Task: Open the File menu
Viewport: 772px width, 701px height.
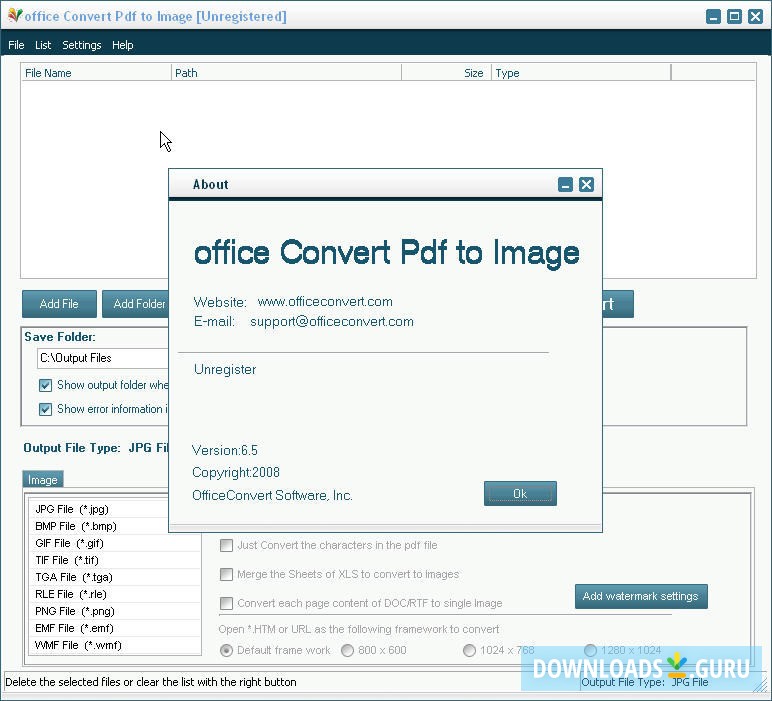Action: tap(16, 45)
